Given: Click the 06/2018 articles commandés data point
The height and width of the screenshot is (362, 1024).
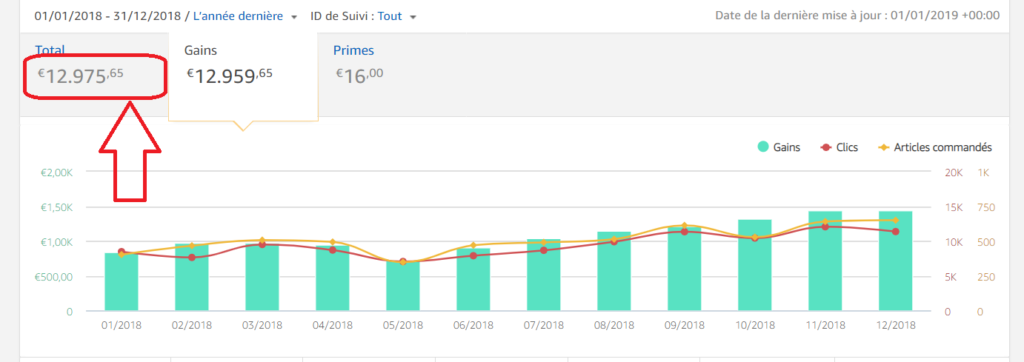Looking at the screenshot, I should (473, 246).
